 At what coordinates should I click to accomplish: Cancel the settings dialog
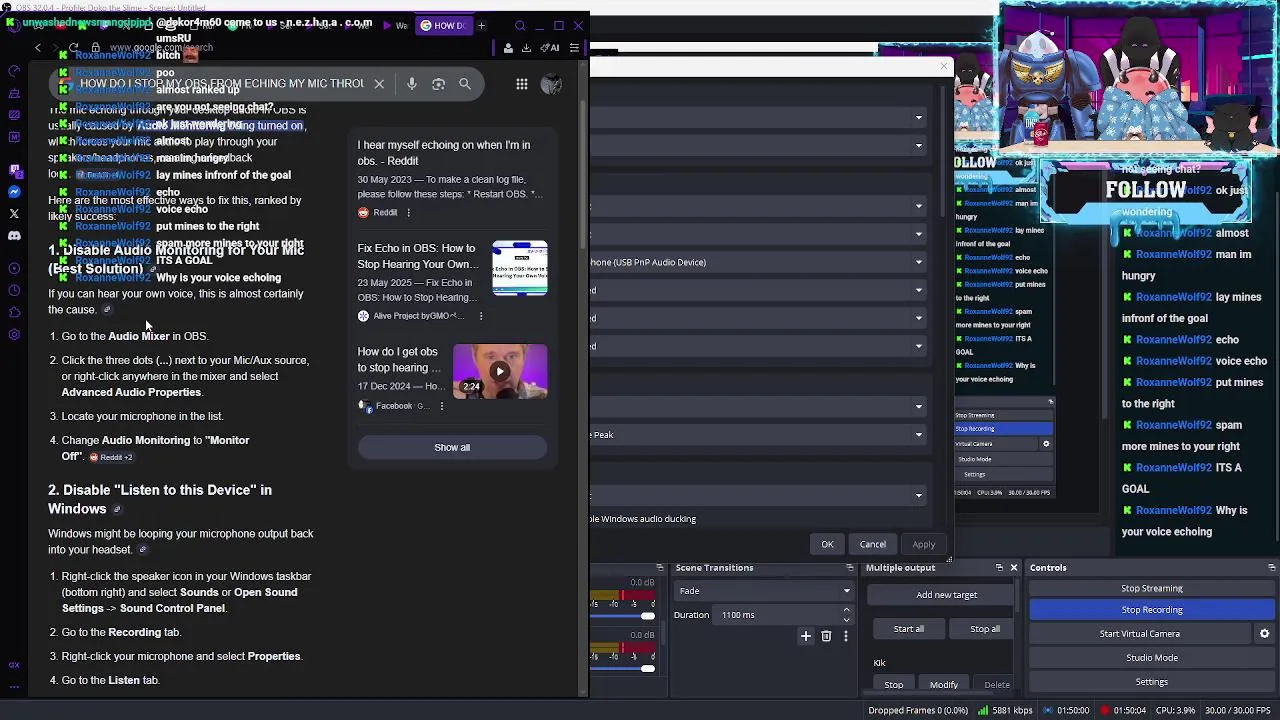[x=873, y=545]
